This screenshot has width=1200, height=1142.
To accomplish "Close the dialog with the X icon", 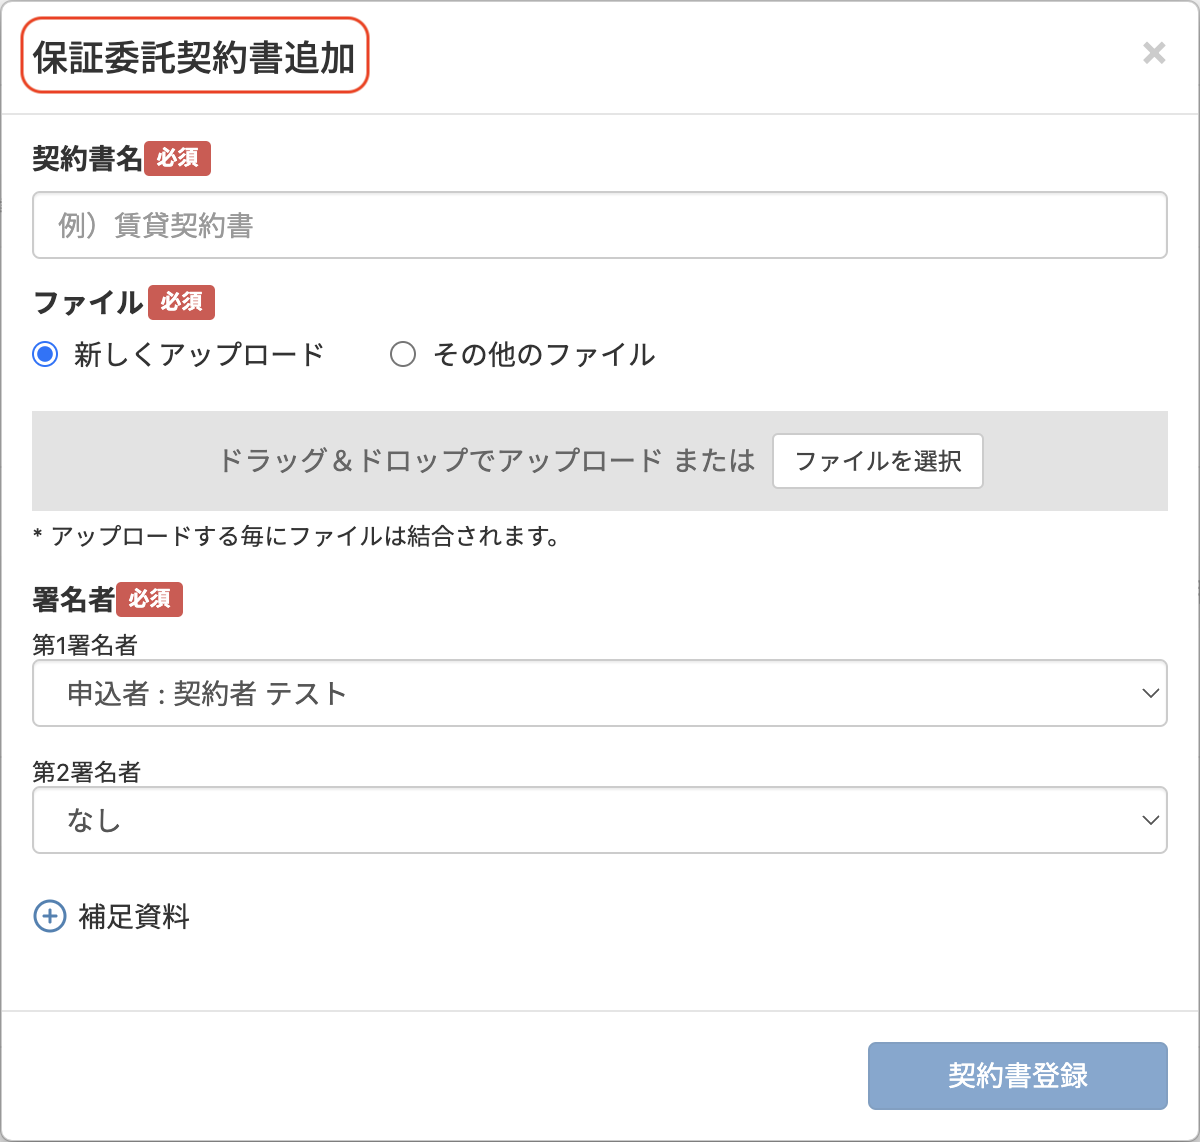I will click(1154, 53).
